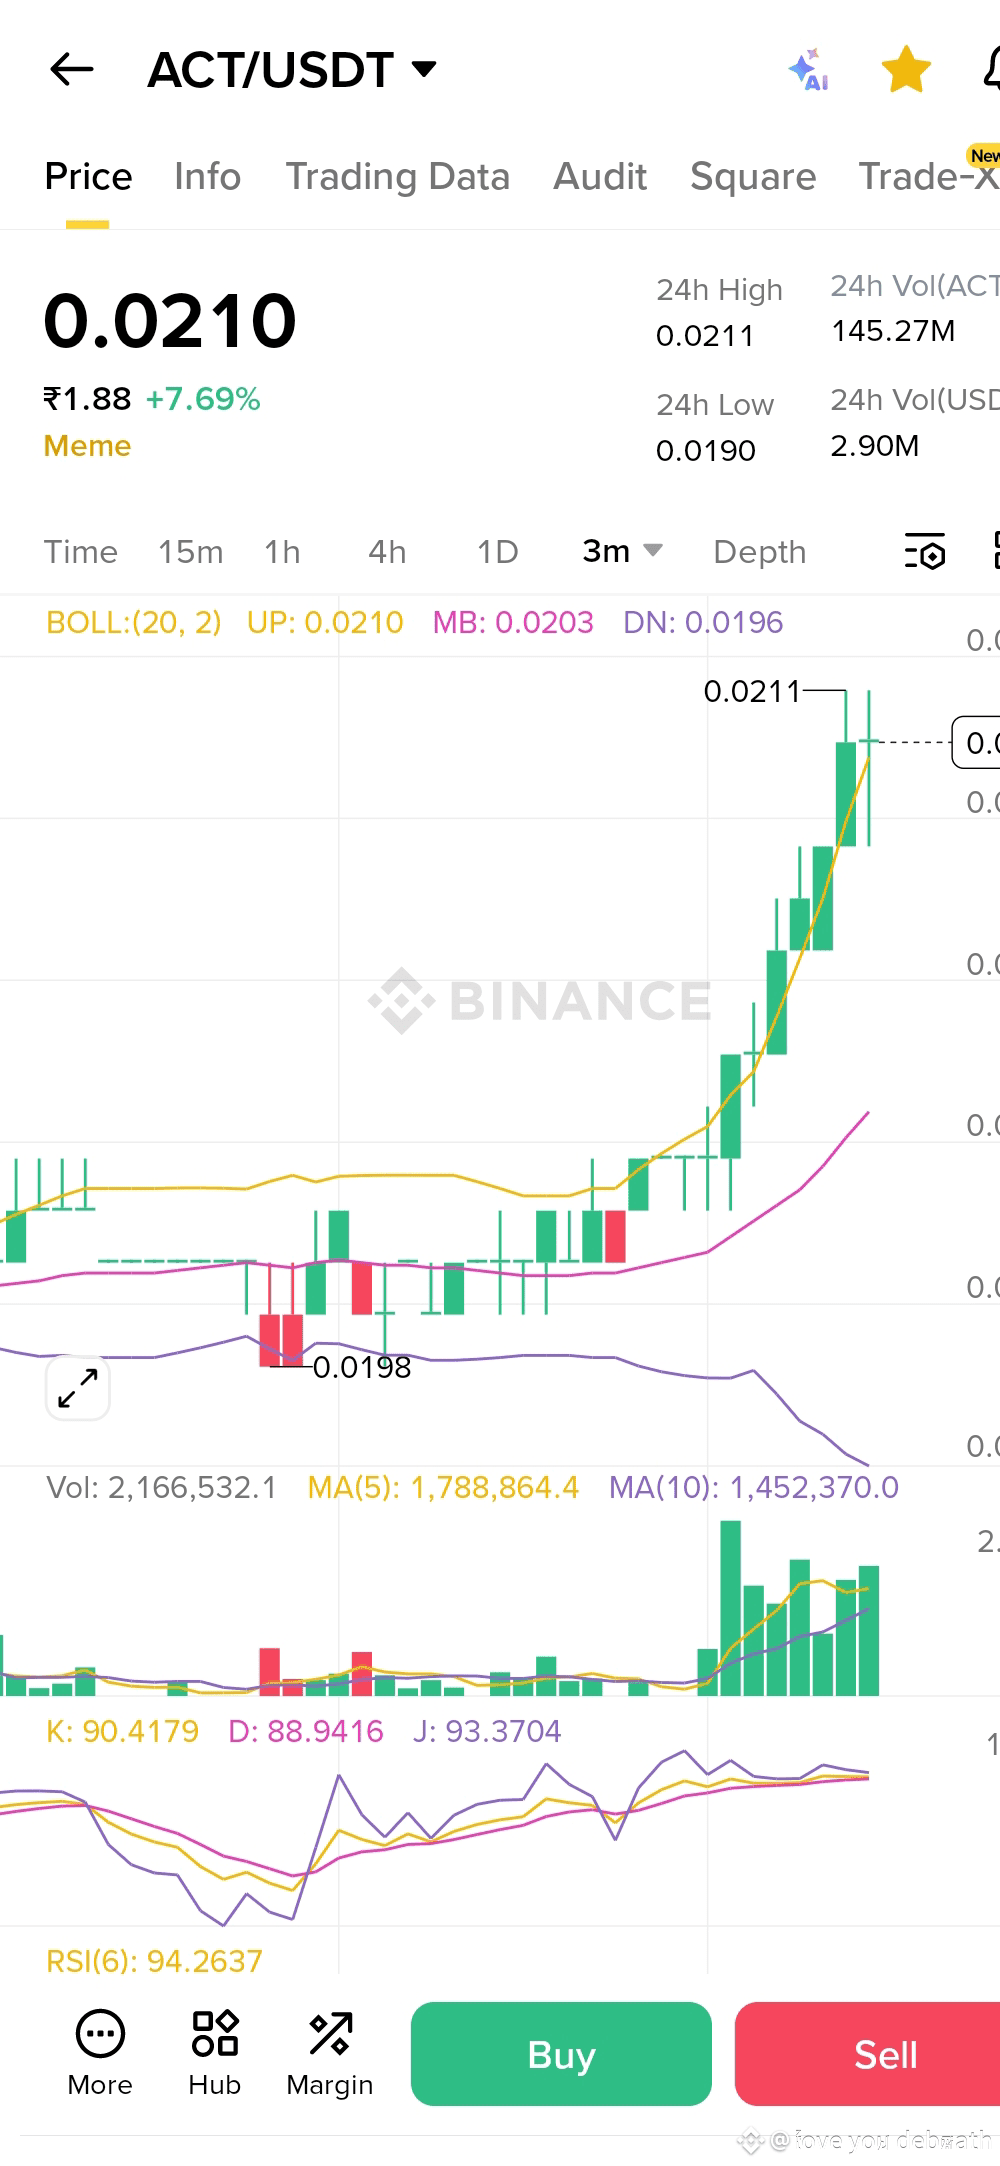Image resolution: width=1000 pixels, height=2166 pixels.
Task: Go back using the arrow icon
Action: pyautogui.click(x=71, y=69)
